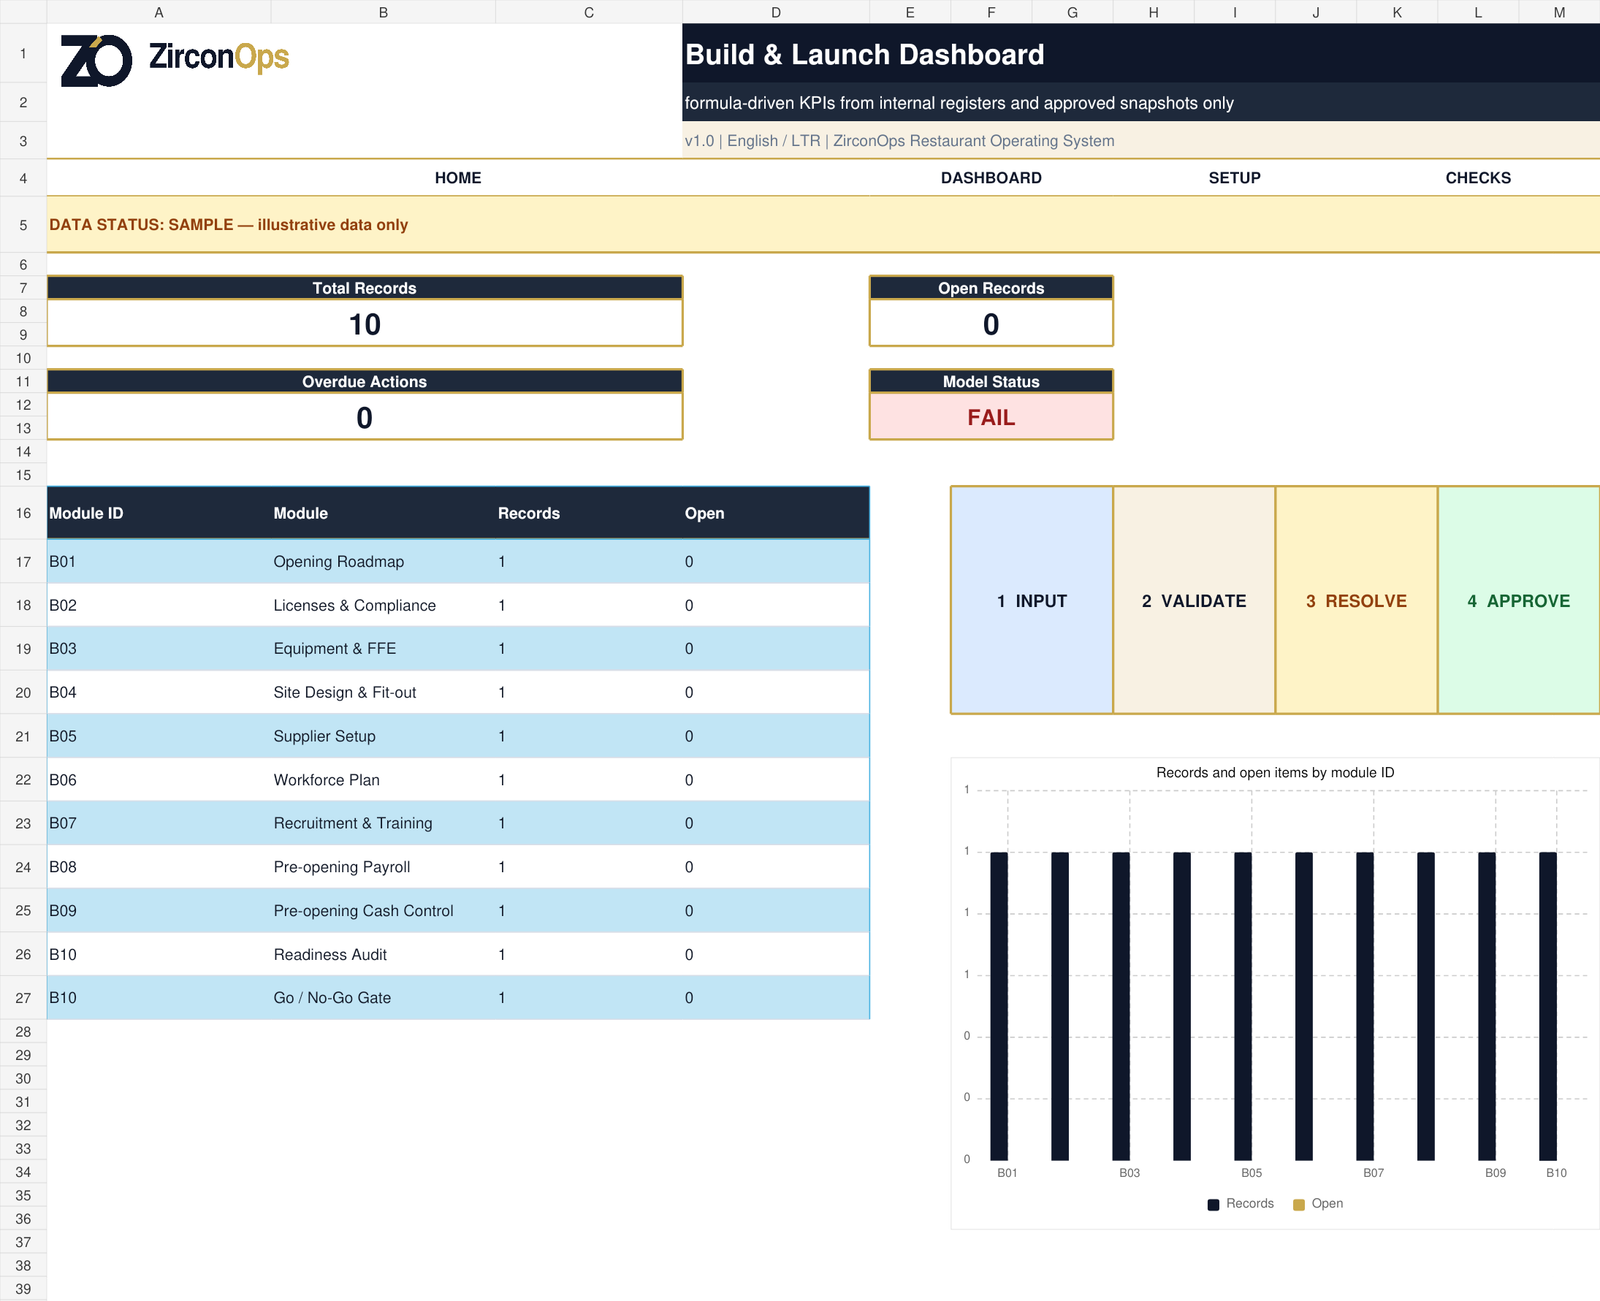The height and width of the screenshot is (1301, 1600).
Task: Click the v1.0 version info line
Action: [900, 141]
